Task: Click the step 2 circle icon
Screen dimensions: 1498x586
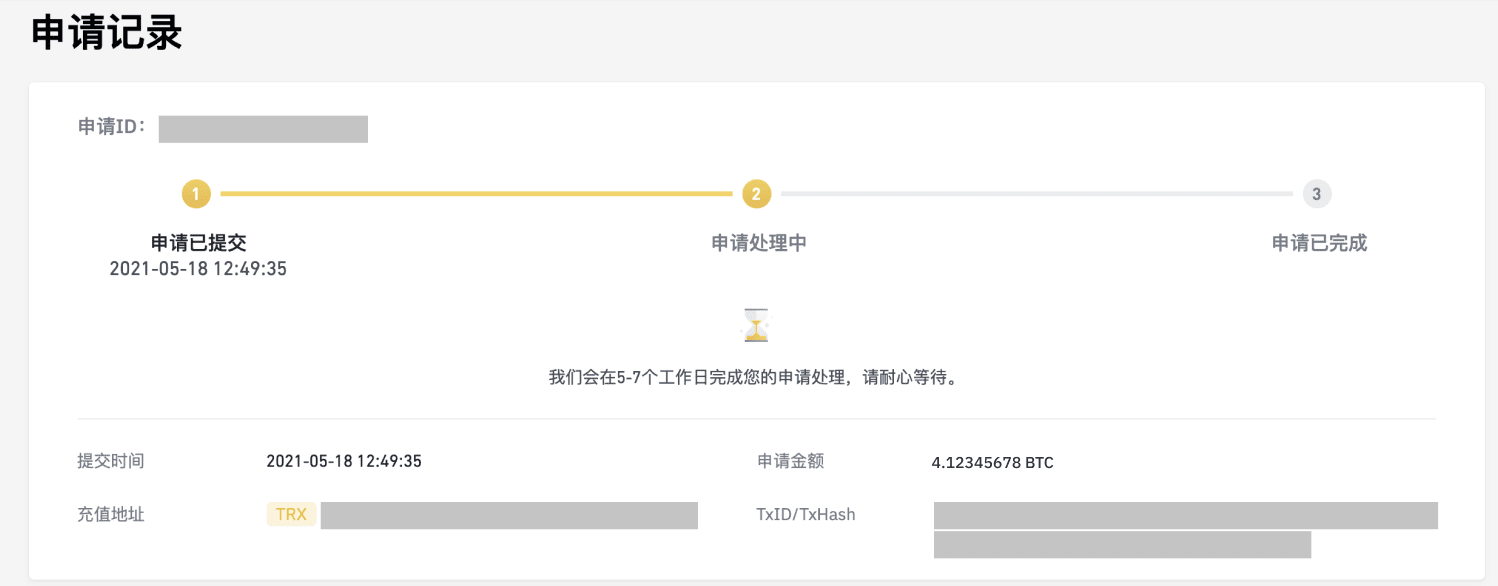Action: pyautogui.click(x=756, y=194)
